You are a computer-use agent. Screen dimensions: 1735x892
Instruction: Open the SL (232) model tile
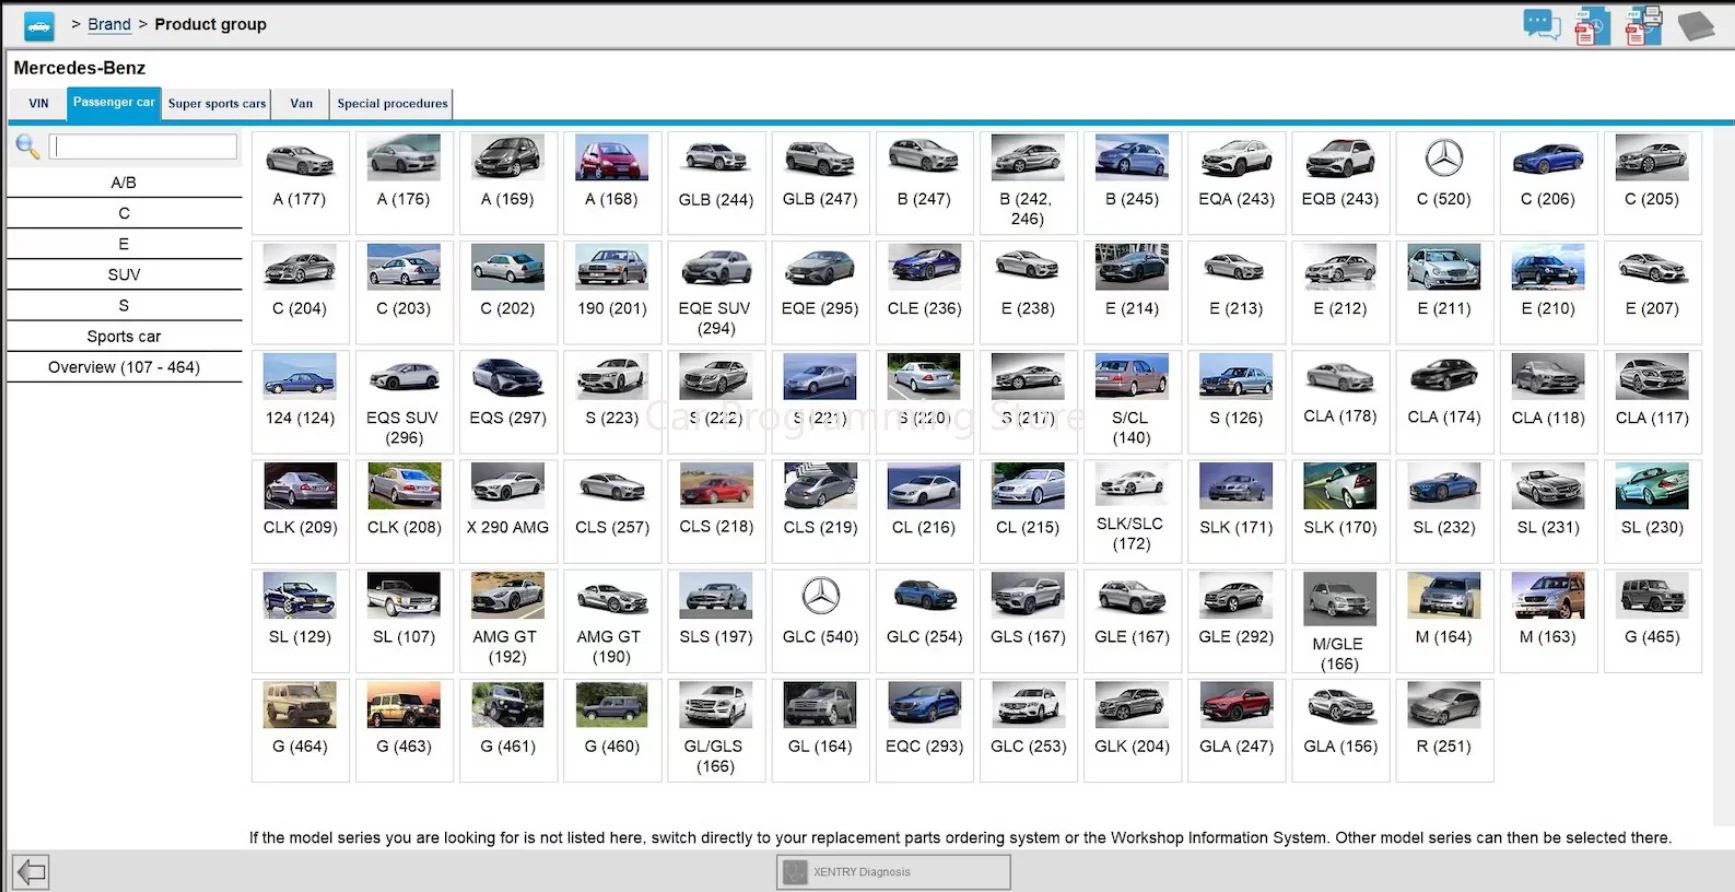1444,511
